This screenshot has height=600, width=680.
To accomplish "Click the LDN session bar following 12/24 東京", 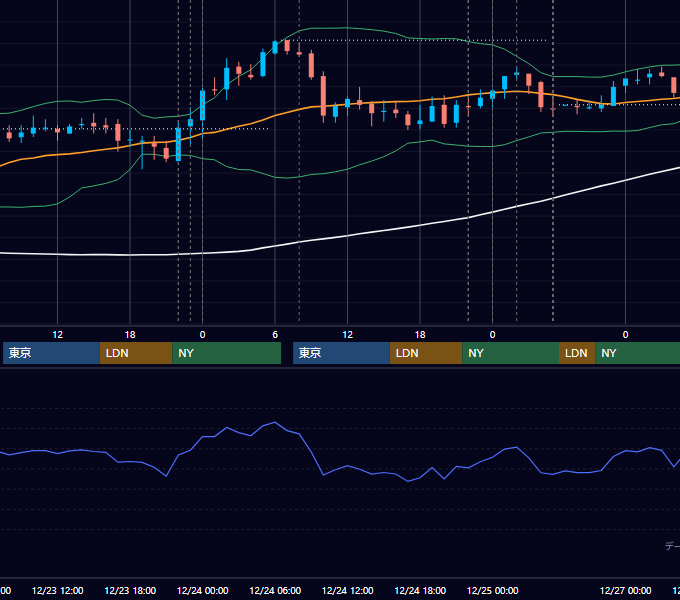I will pyautogui.click(x=426, y=353).
